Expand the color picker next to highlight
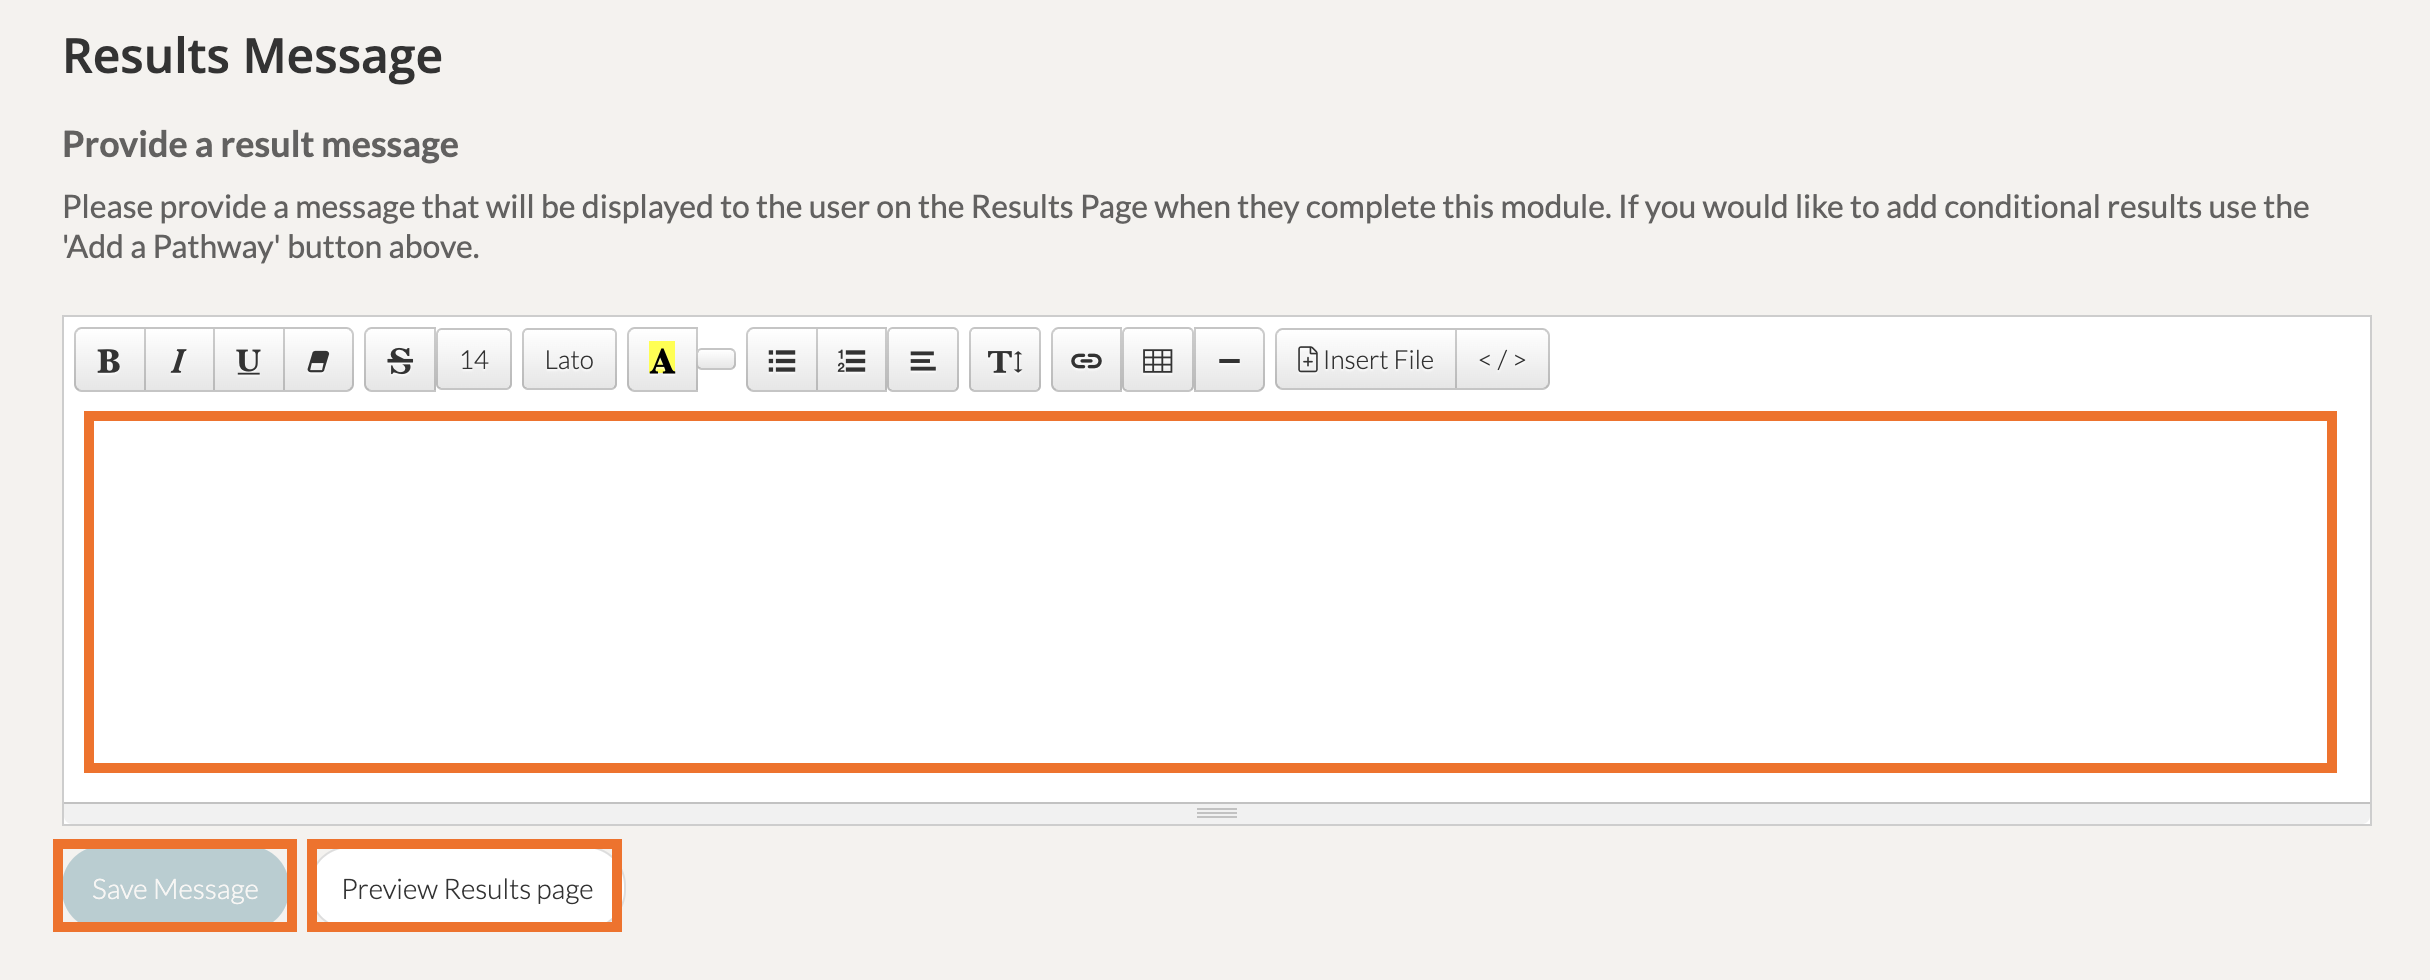This screenshot has height=980, width=2430. coord(716,359)
